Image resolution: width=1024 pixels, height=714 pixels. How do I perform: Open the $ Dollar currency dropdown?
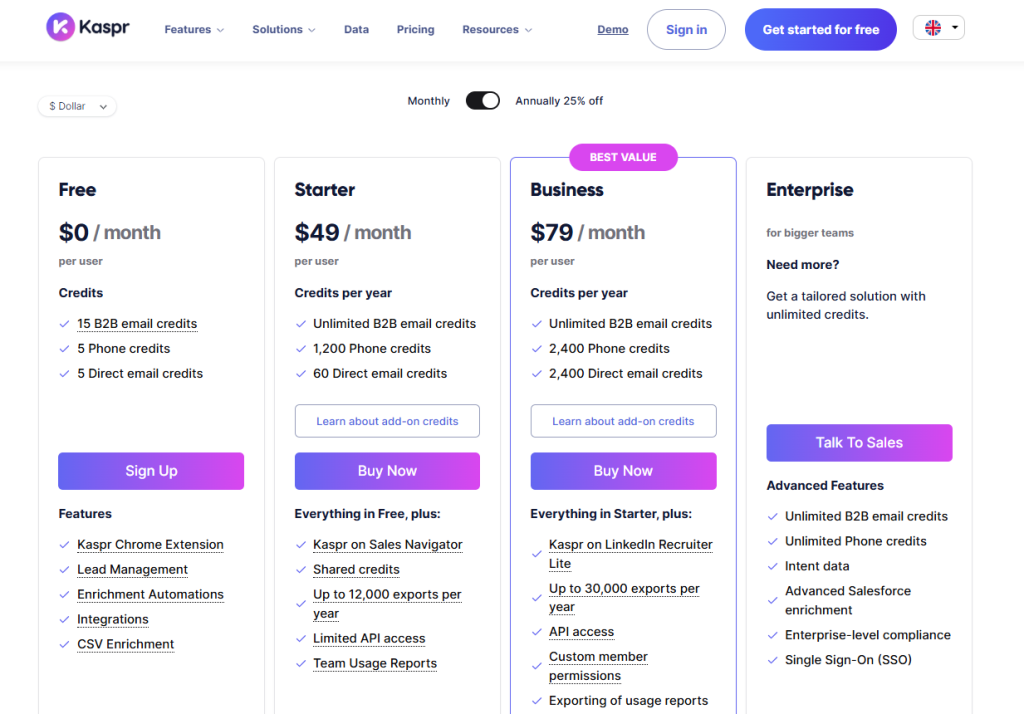point(77,106)
